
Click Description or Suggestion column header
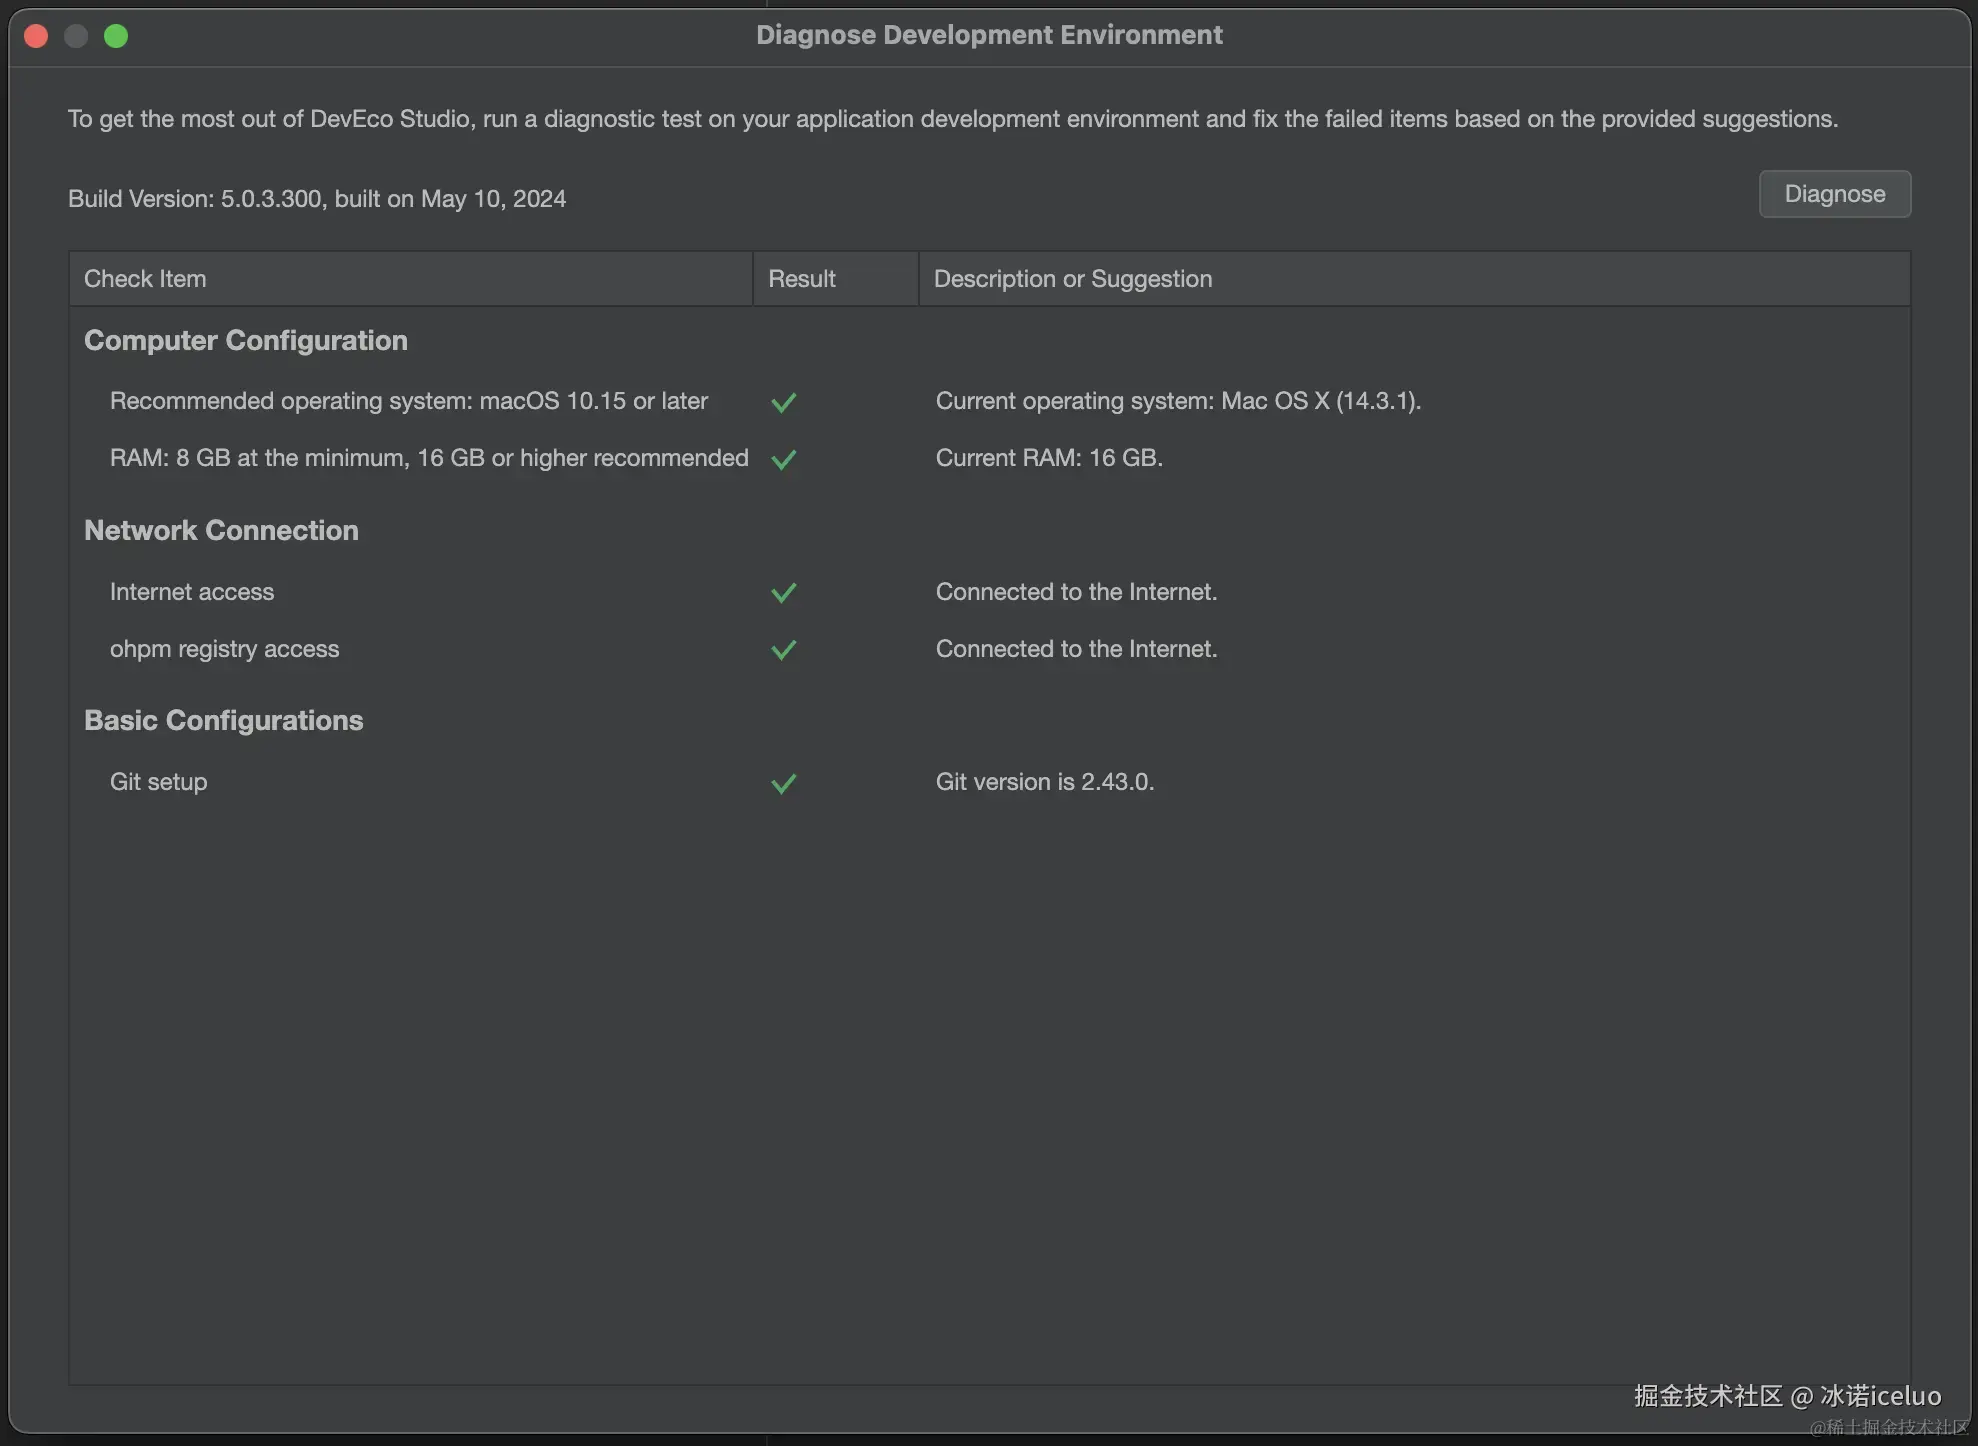pos(1072,279)
